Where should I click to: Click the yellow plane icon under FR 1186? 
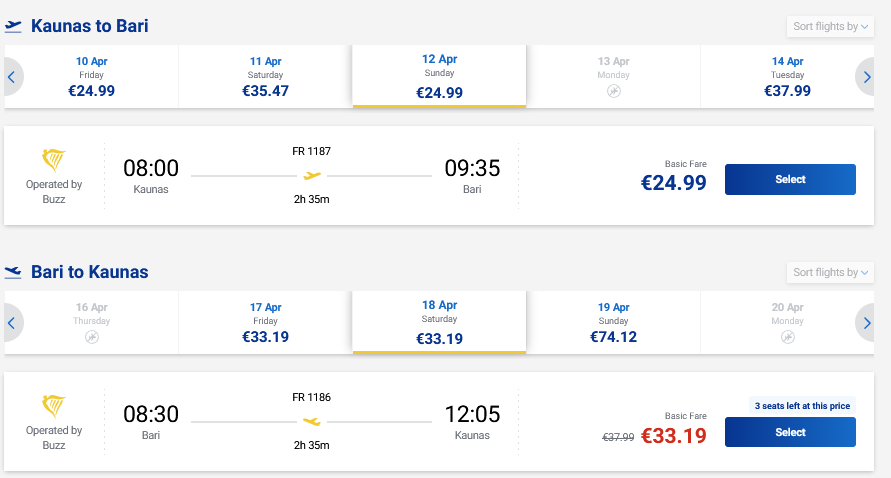click(x=313, y=421)
